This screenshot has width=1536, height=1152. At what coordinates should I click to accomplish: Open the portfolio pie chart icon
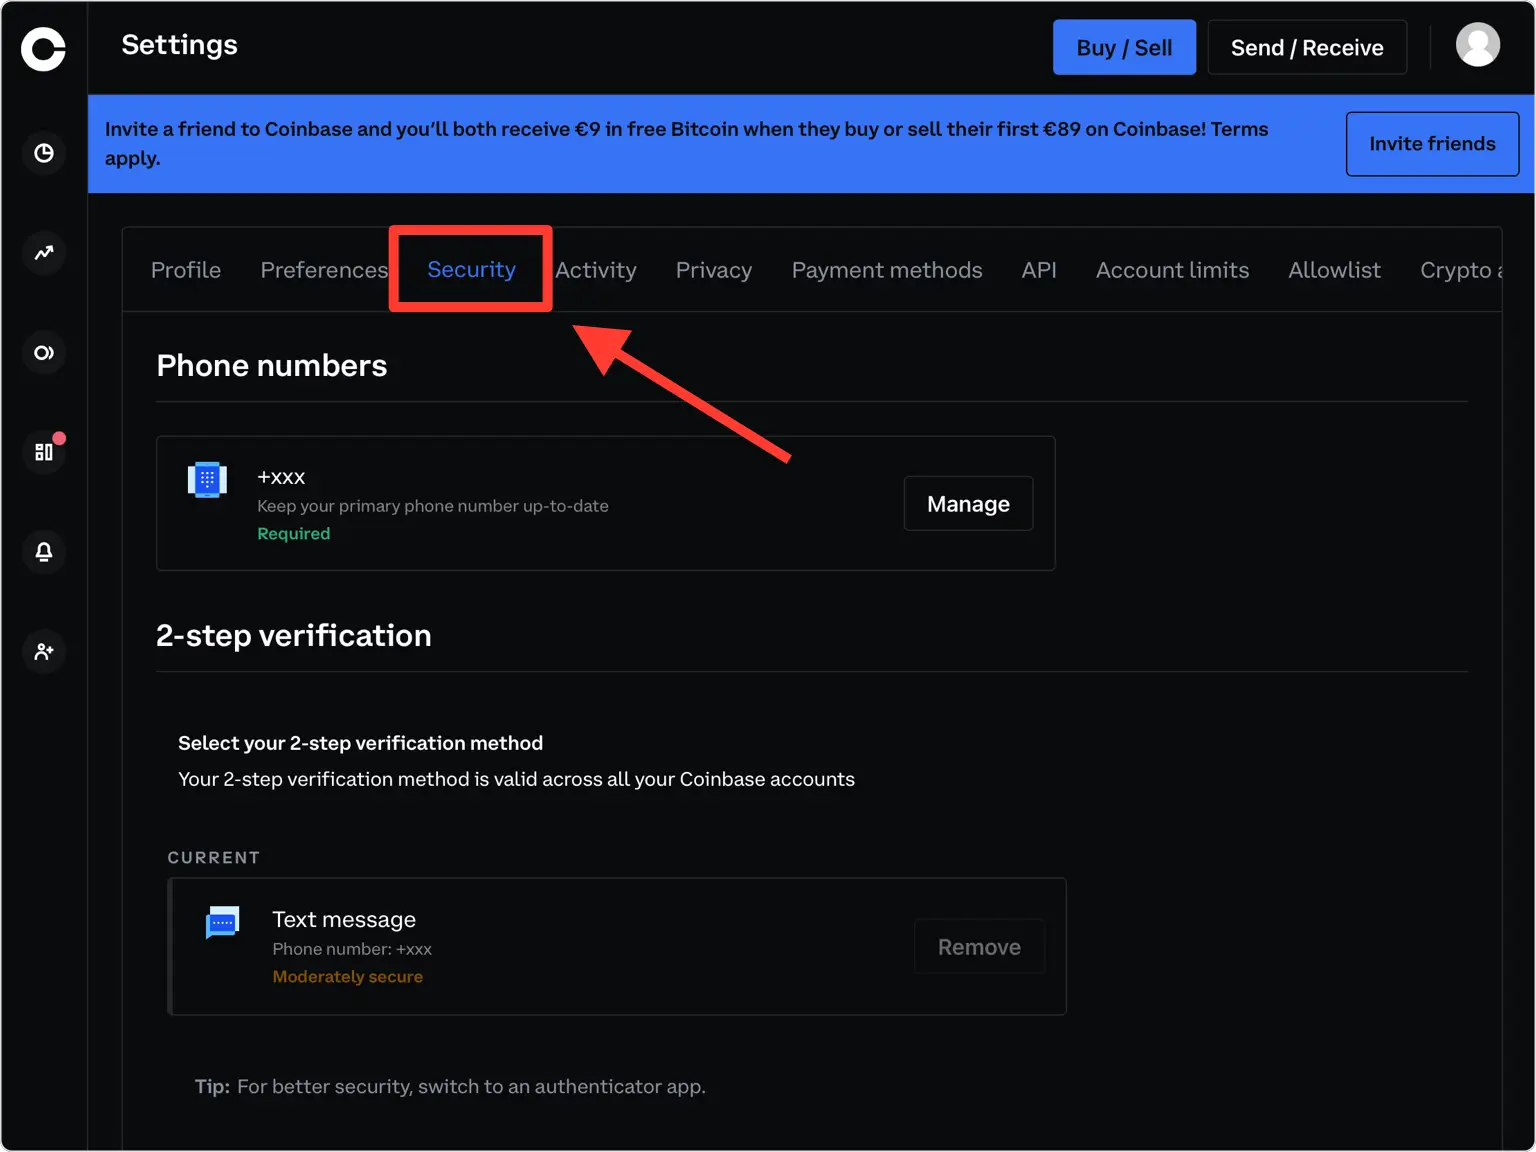coord(44,153)
